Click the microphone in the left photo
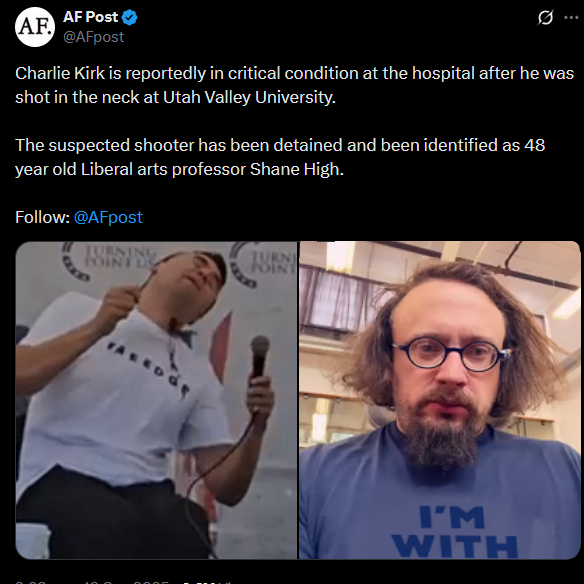The height and width of the screenshot is (584, 584). point(260,356)
